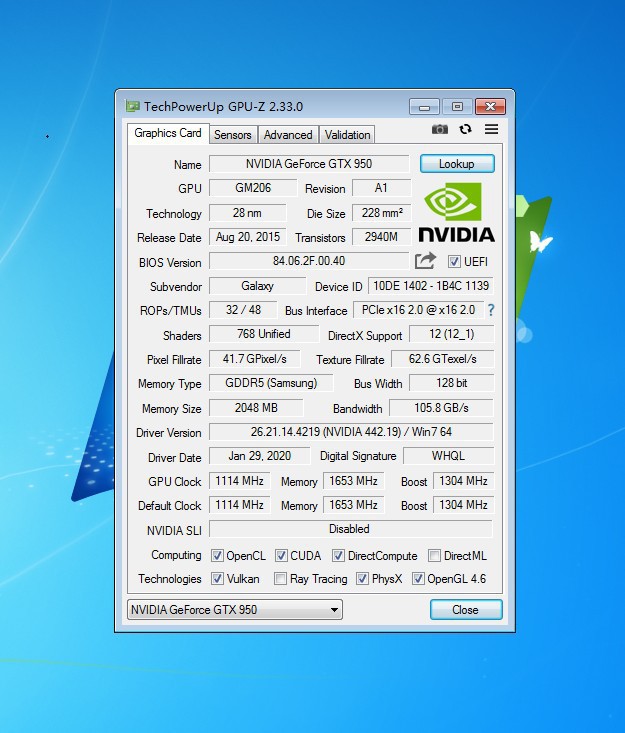Open the hamburger menu icon

click(491, 129)
